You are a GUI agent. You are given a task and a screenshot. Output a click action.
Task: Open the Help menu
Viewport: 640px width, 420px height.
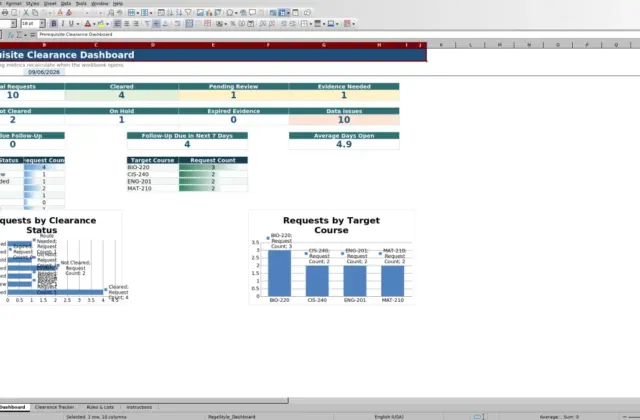click(118, 3)
